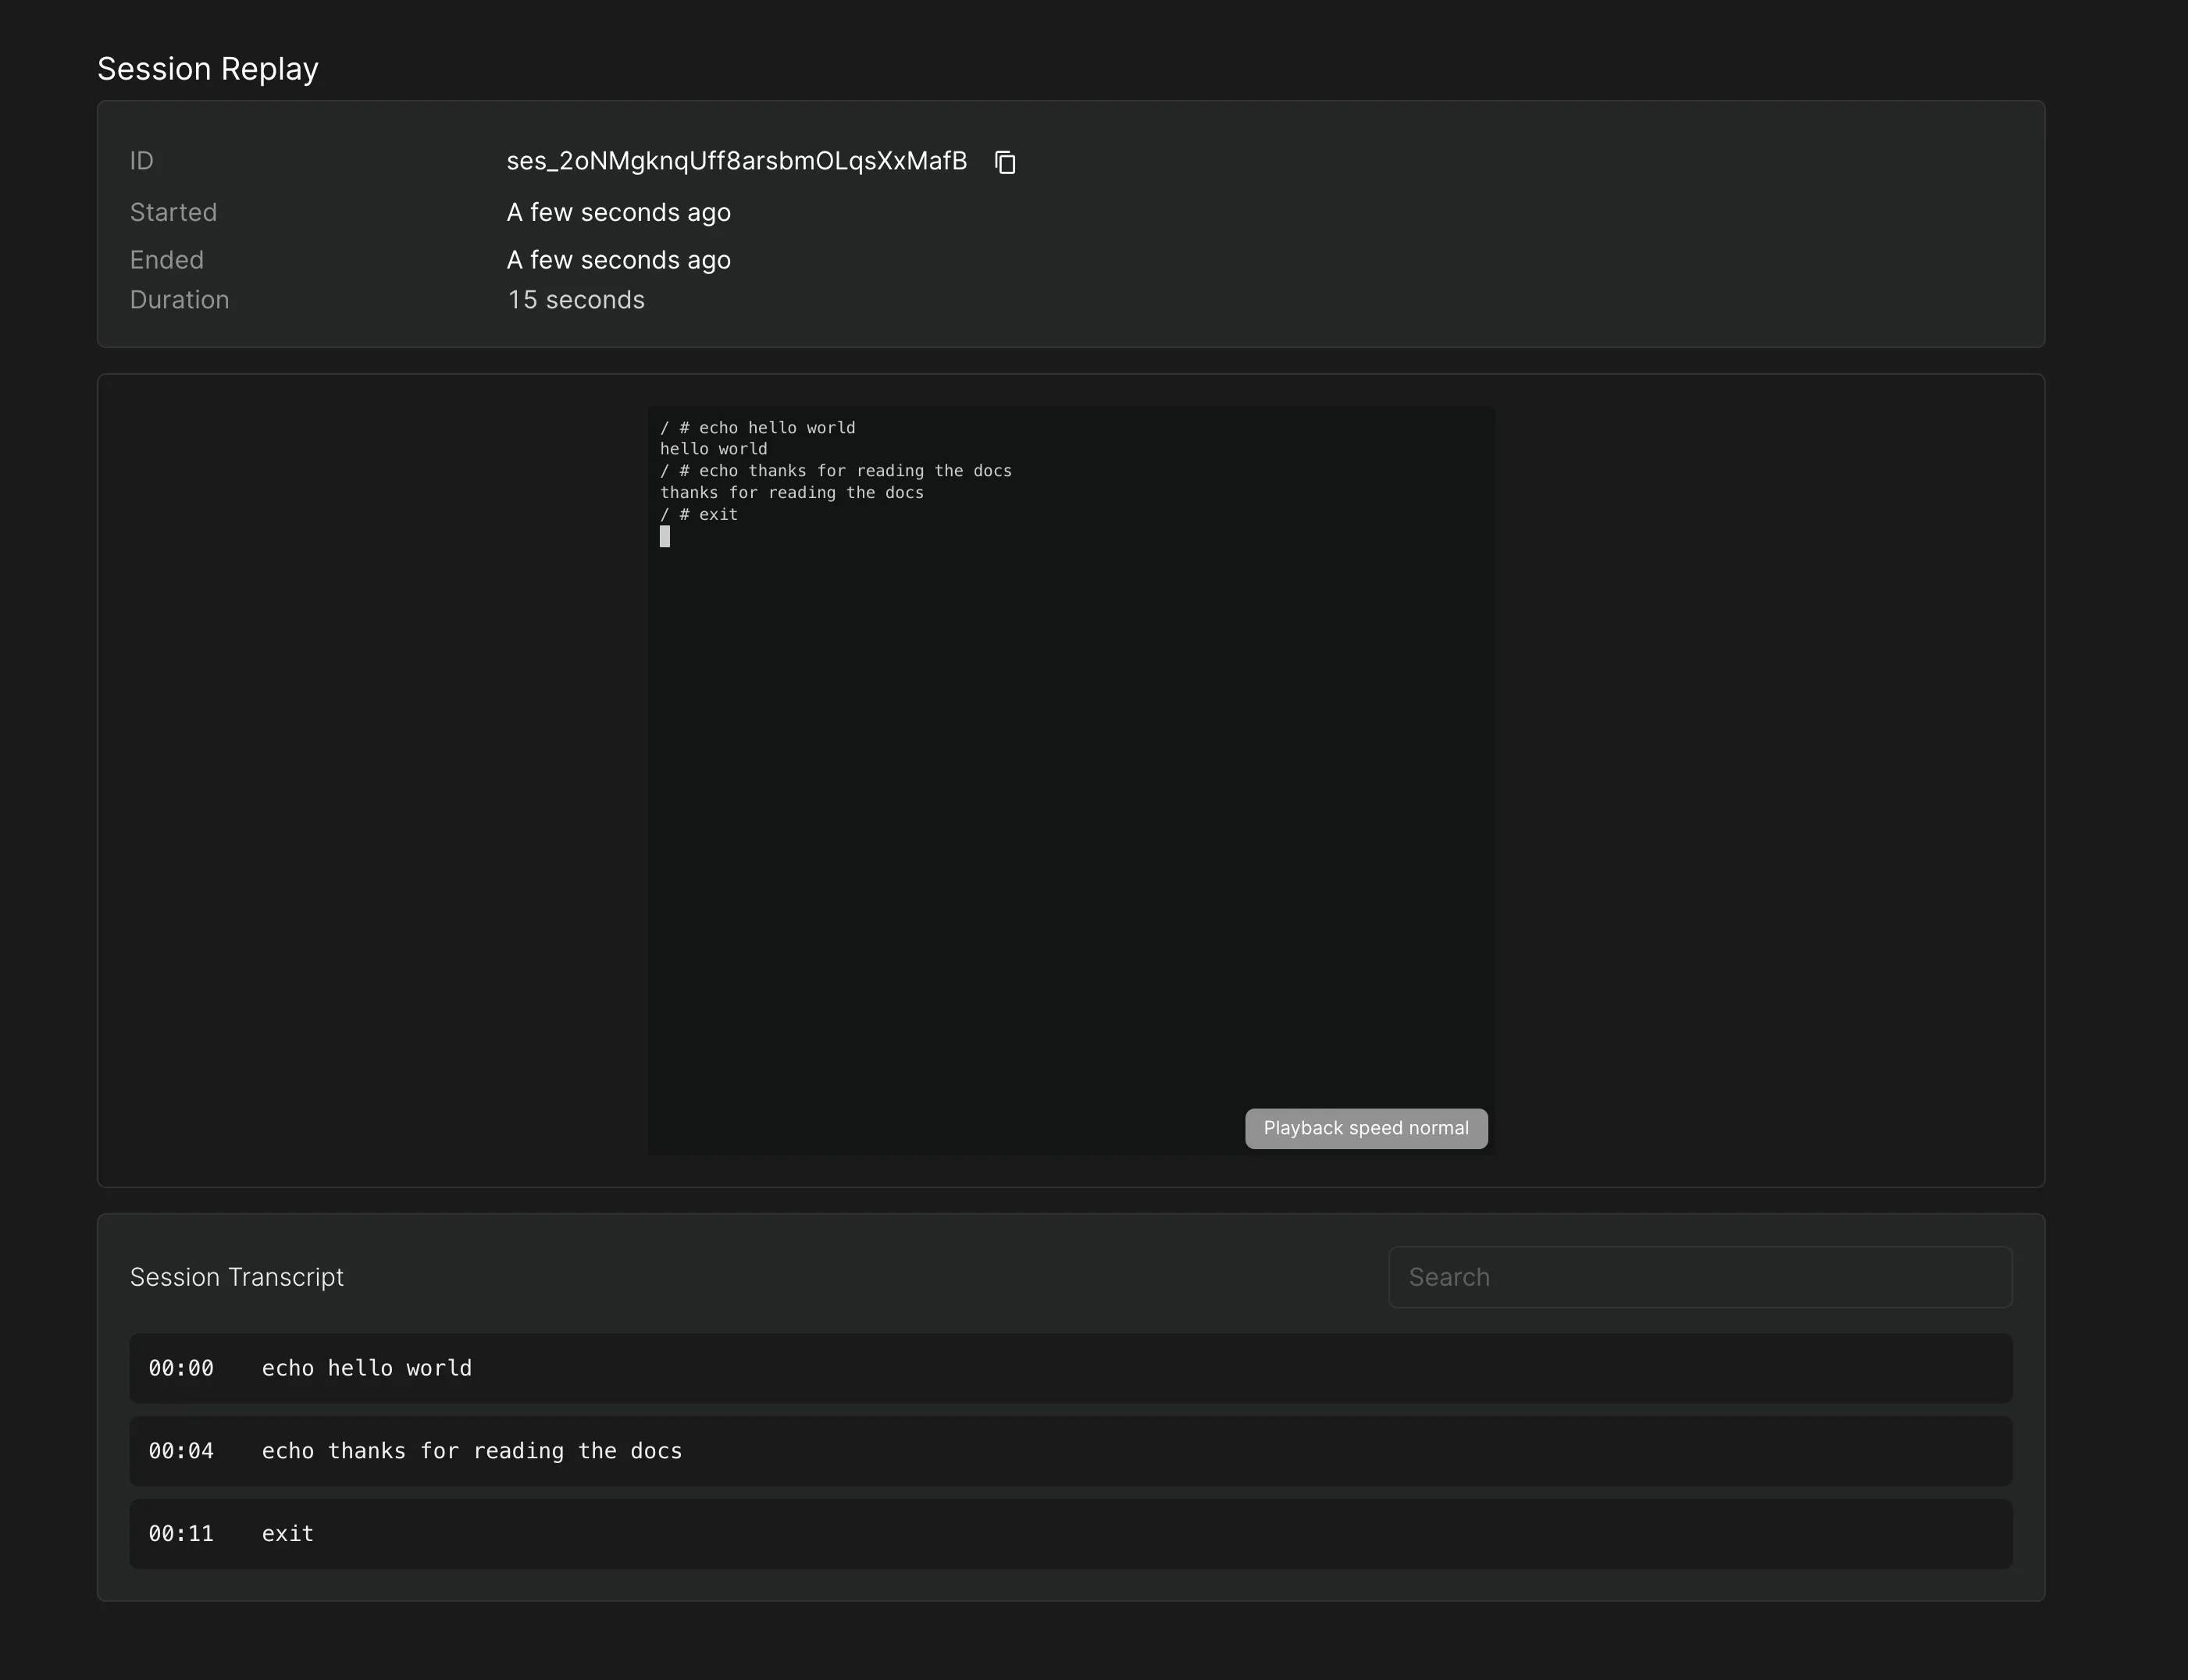Viewport: 2188px width, 1680px height.
Task: Jump to the 00:00 transcript timestamp
Action: click(181, 1368)
